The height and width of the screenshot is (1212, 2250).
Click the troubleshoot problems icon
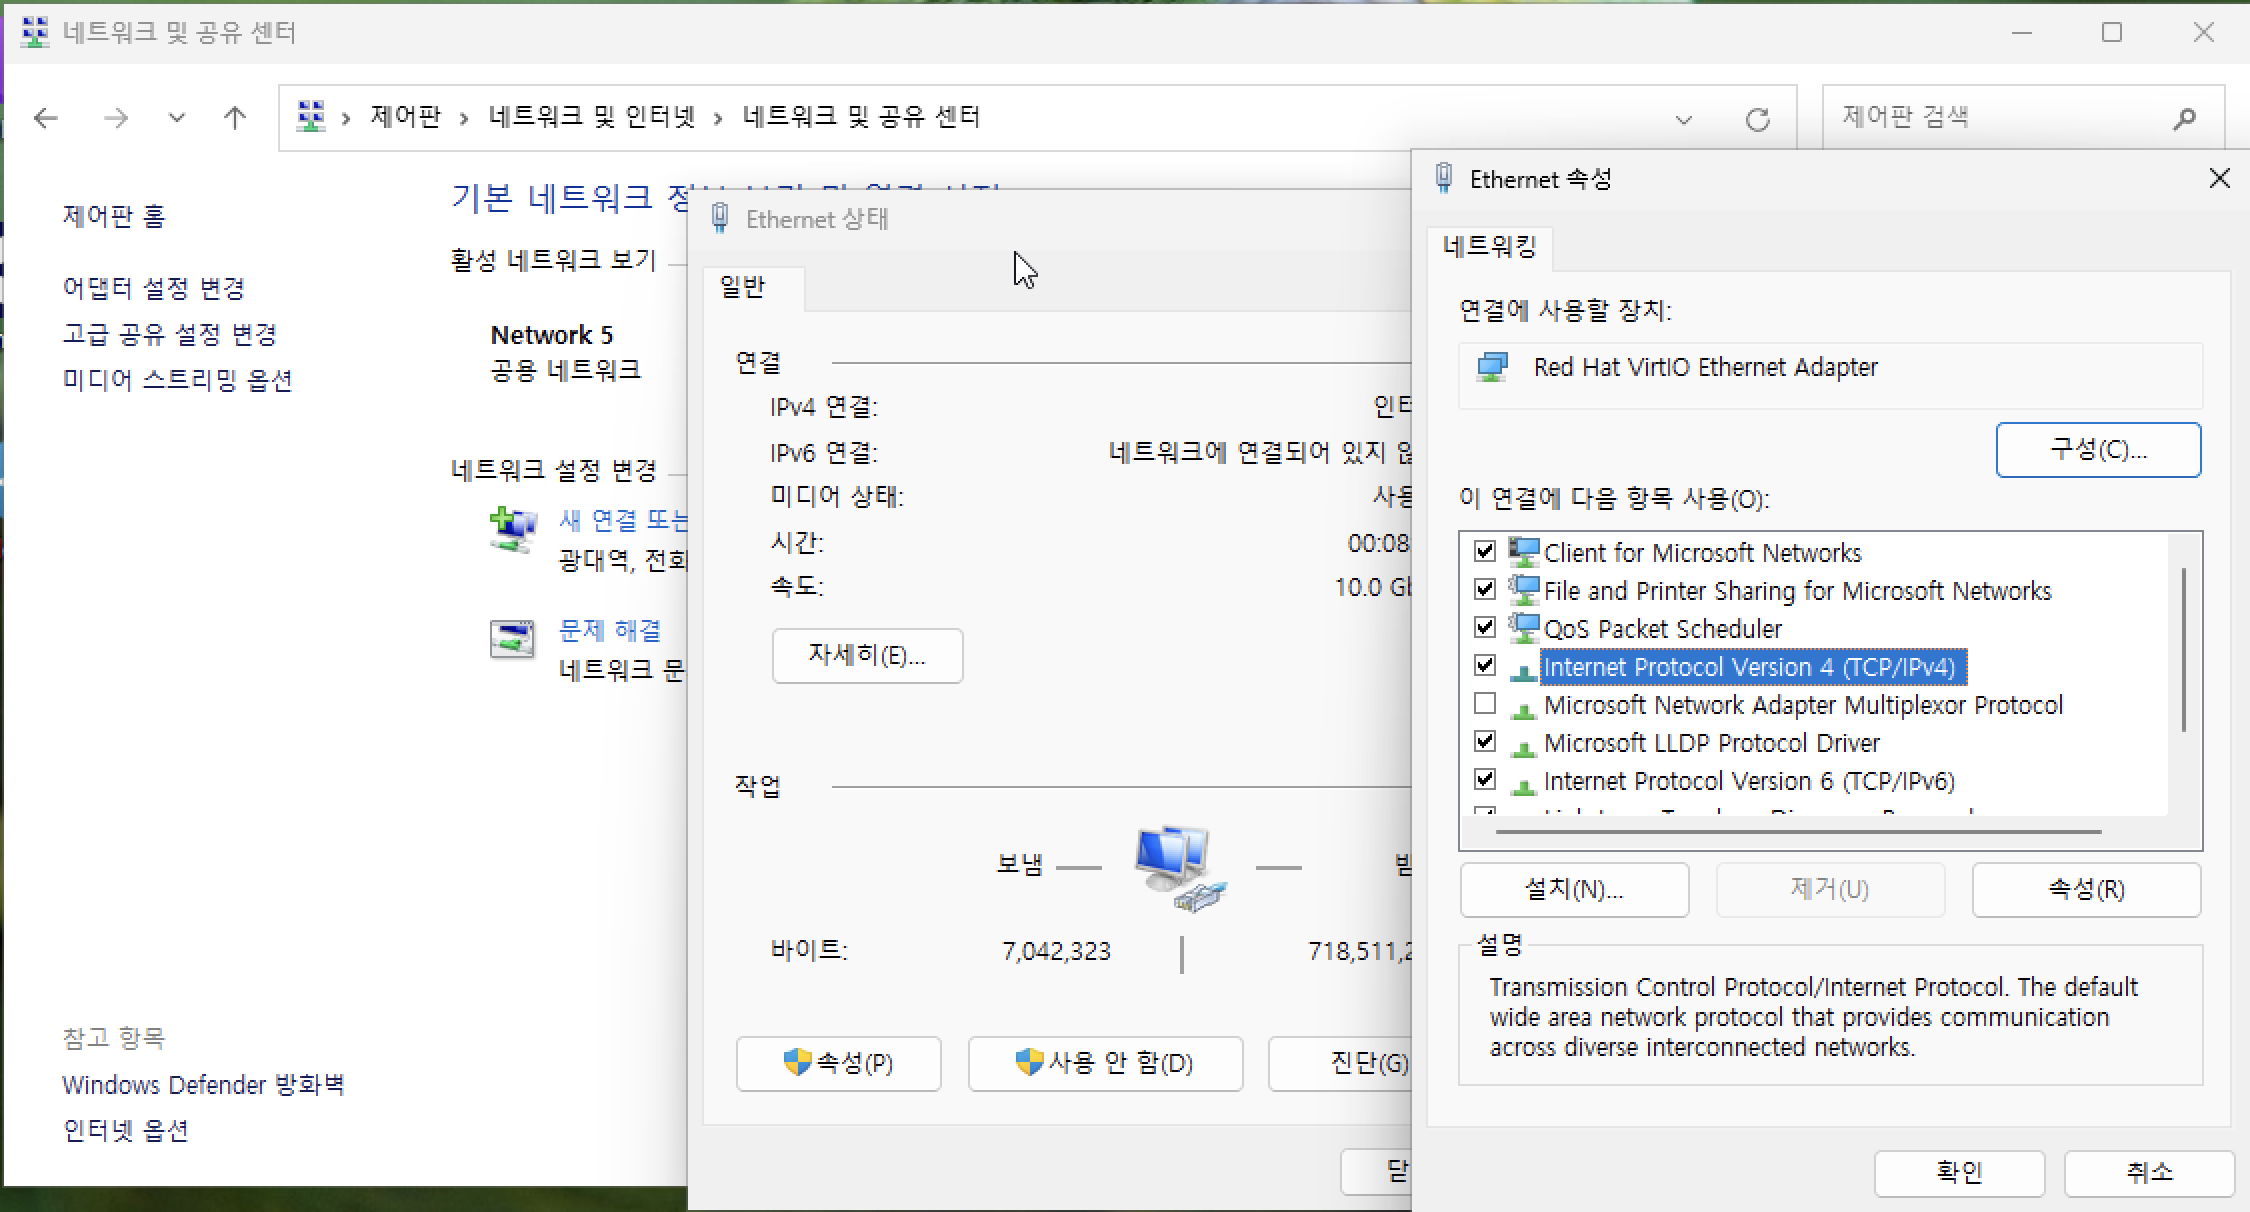pyautogui.click(x=512, y=638)
